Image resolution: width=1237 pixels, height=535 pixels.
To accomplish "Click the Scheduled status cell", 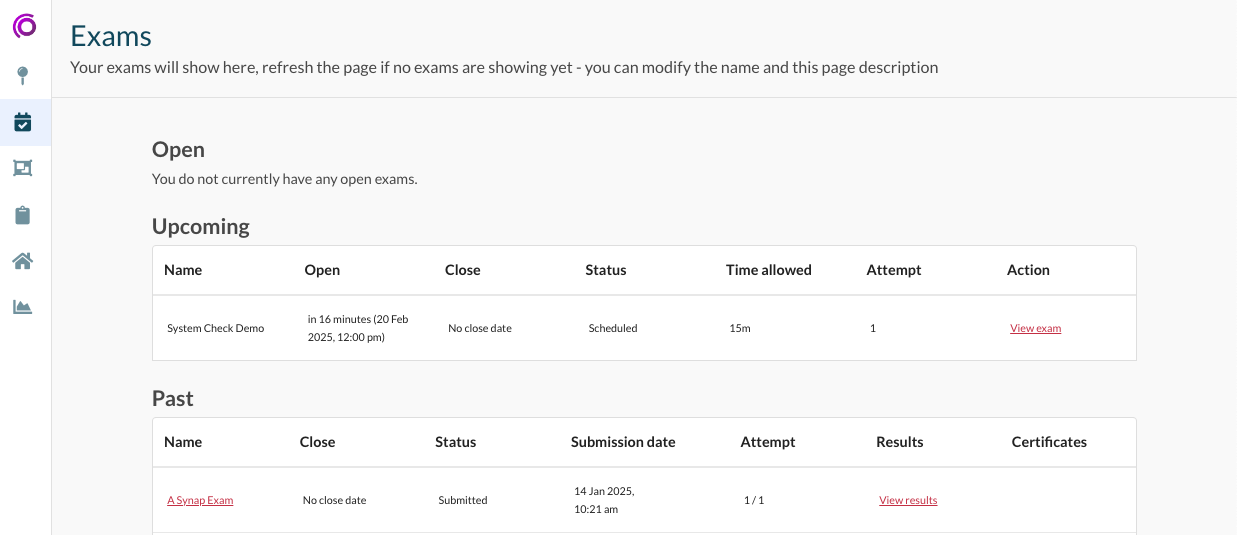I will [x=613, y=328].
